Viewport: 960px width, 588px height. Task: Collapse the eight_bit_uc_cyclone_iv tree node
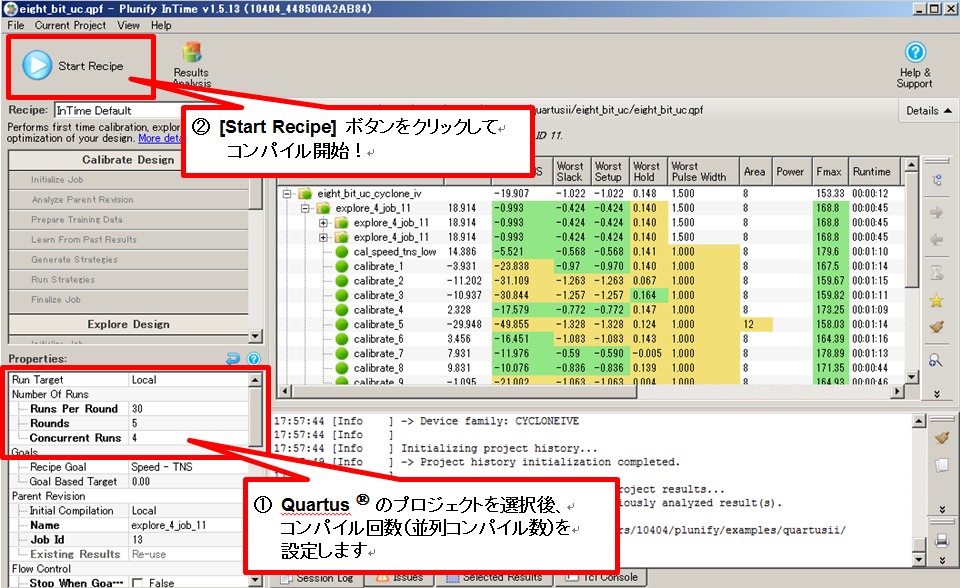click(x=289, y=193)
